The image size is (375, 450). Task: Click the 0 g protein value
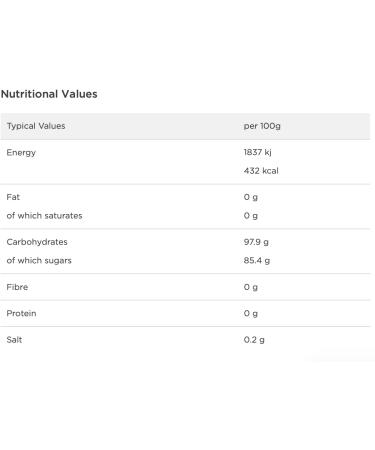[251, 313]
